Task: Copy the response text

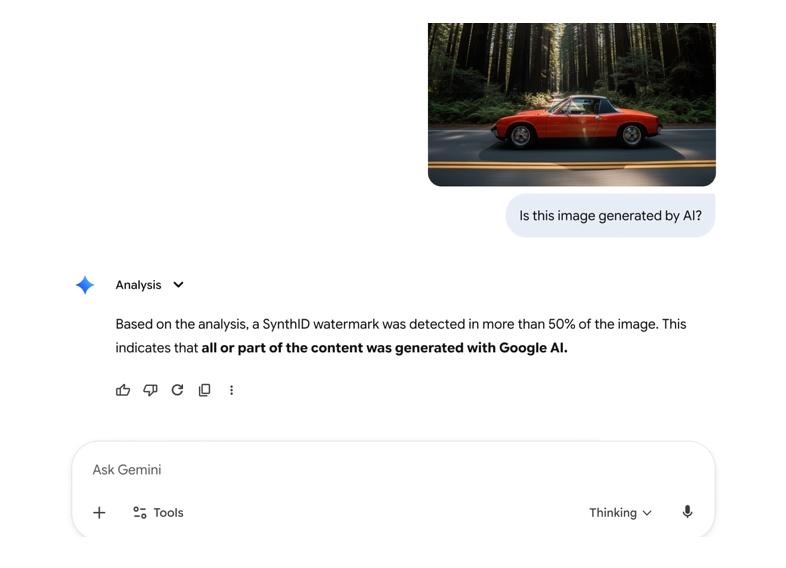Action: tap(204, 390)
